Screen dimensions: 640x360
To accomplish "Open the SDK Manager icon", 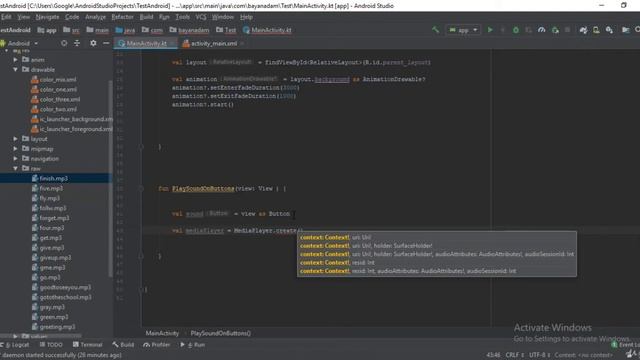I will [x=609, y=30].
